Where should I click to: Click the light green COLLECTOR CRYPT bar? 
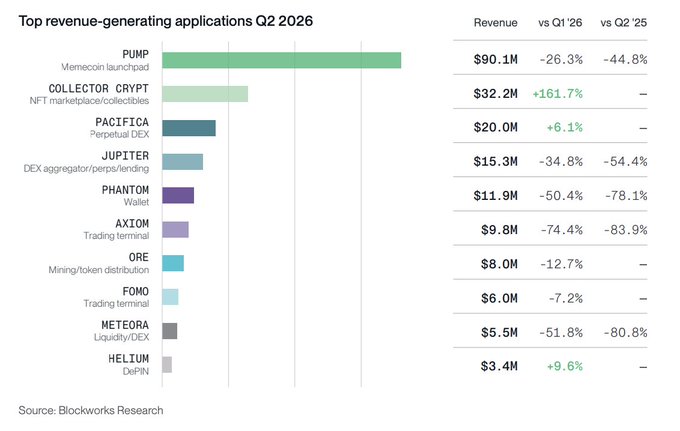coord(205,94)
